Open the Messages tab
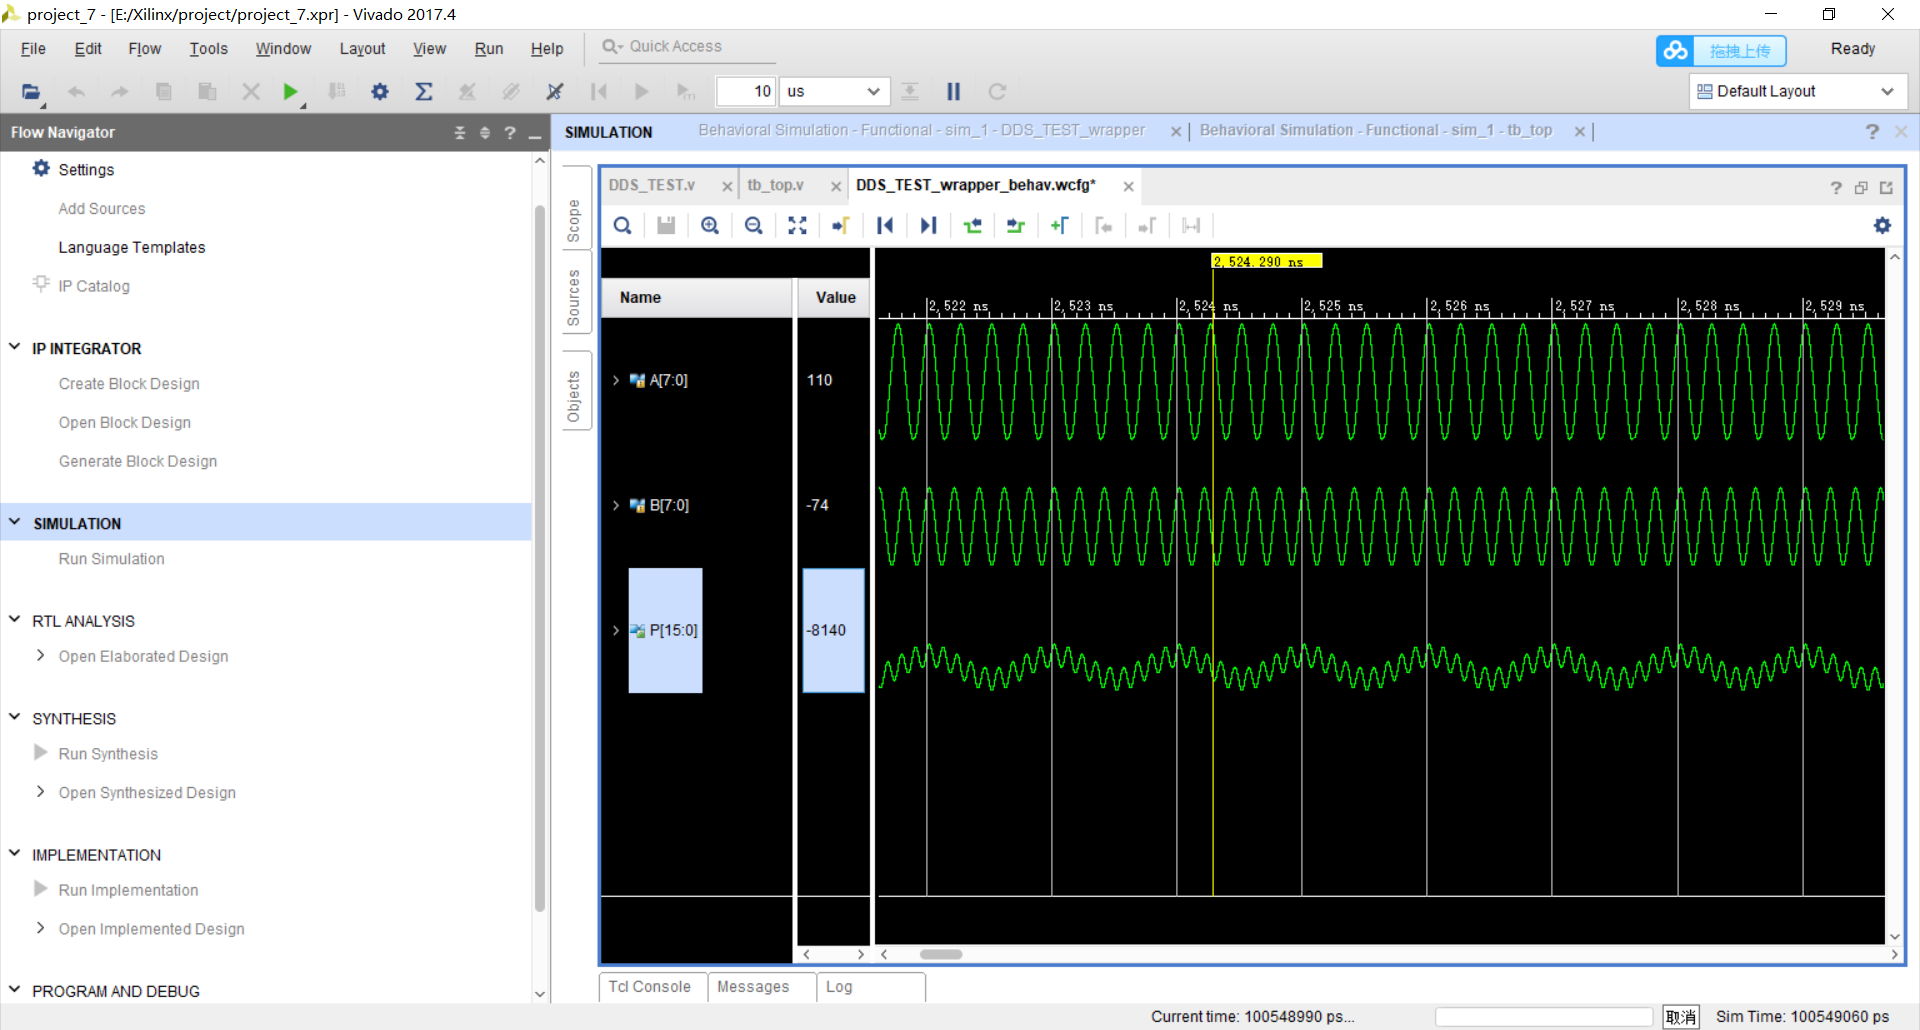 point(753,987)
